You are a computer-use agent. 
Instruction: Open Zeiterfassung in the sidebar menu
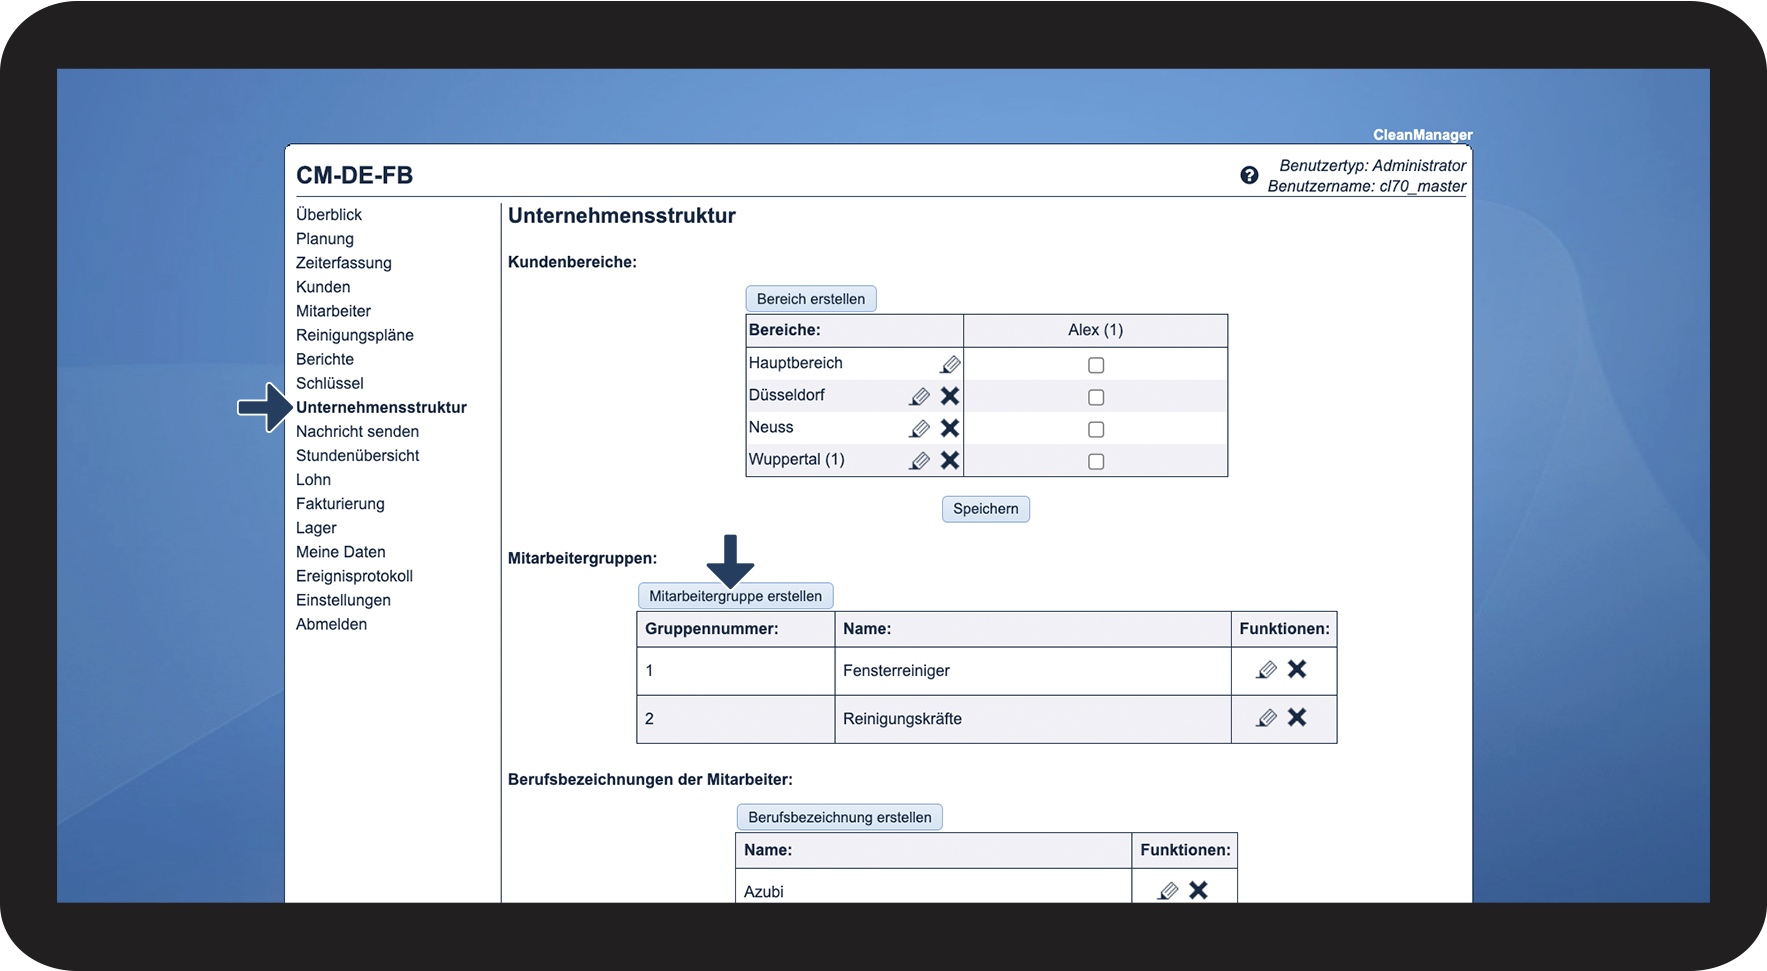coord(343,263)
